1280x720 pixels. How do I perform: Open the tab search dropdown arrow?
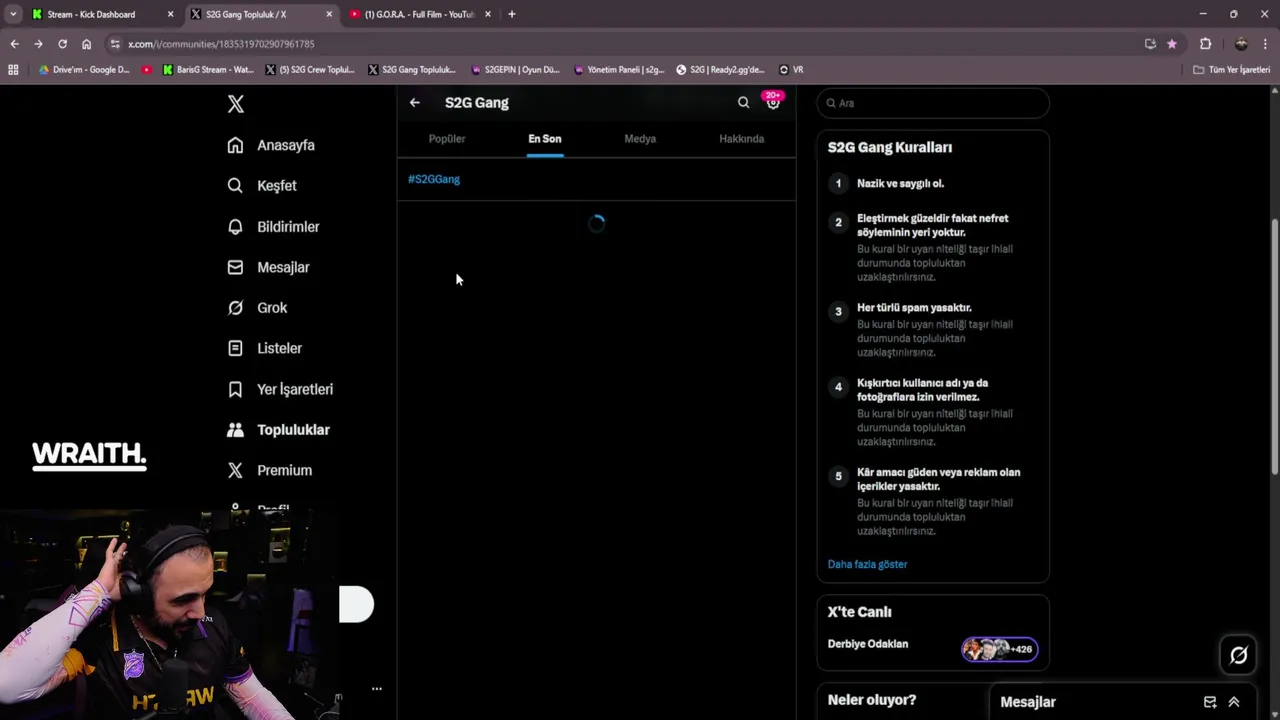pos(13,14)
